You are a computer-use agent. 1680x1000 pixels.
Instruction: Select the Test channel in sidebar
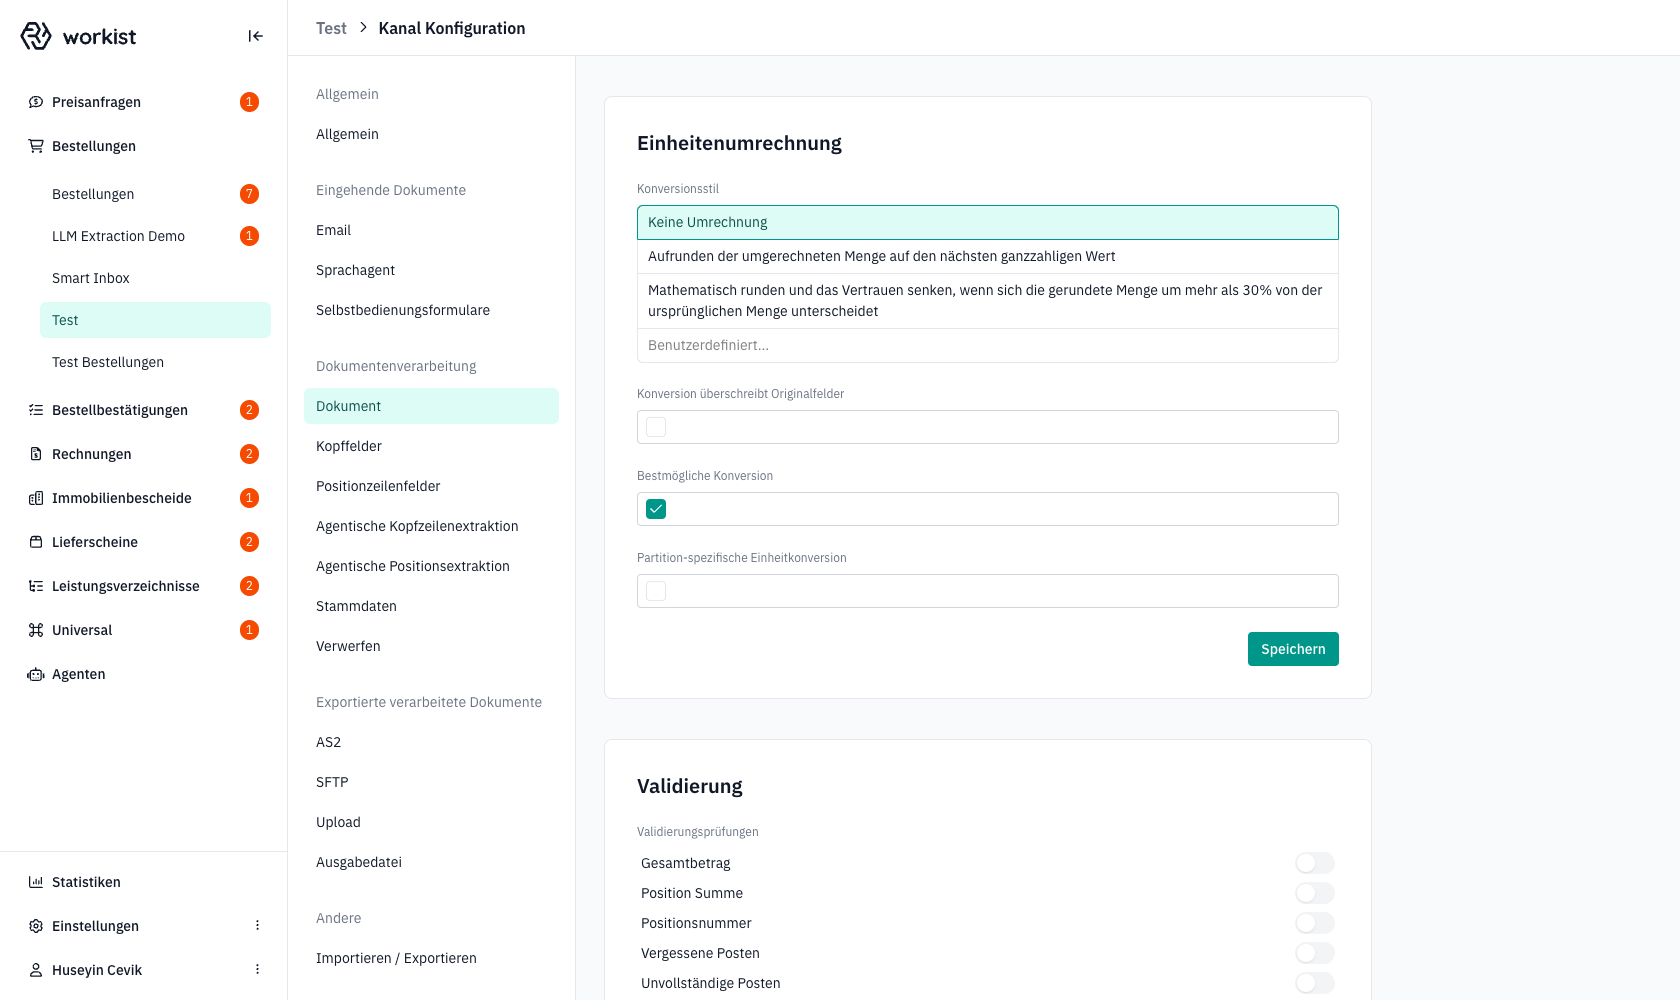(x=155, y=320)
